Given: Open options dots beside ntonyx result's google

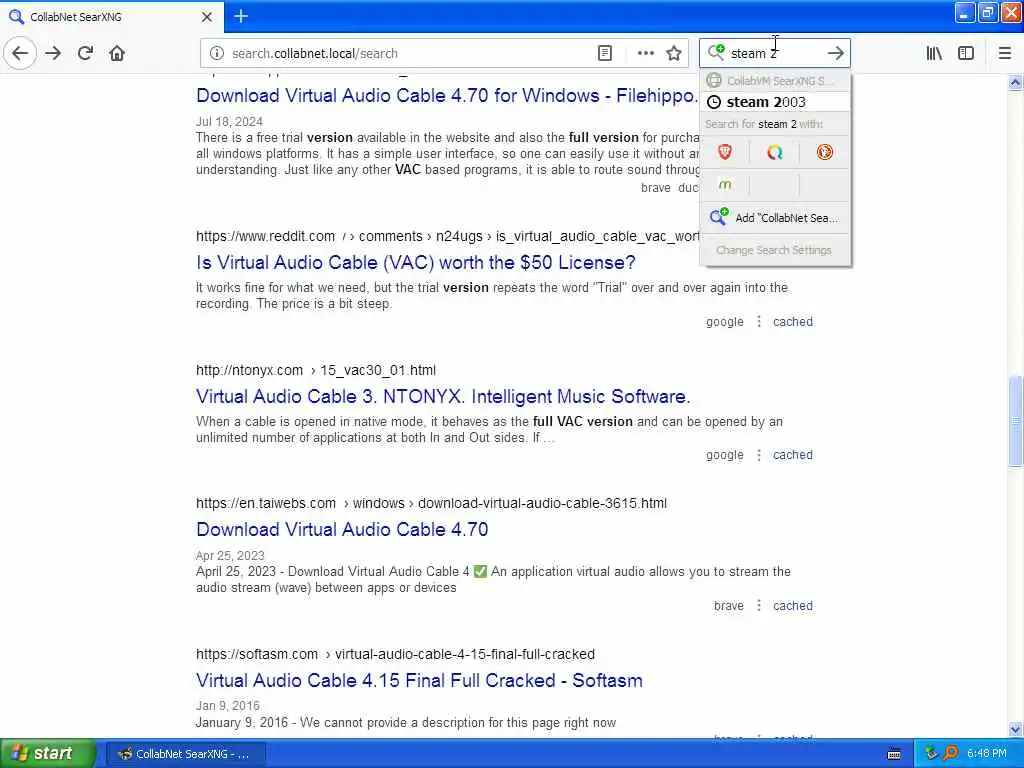Looking at the screenshot, I should [x=758, y=455].
